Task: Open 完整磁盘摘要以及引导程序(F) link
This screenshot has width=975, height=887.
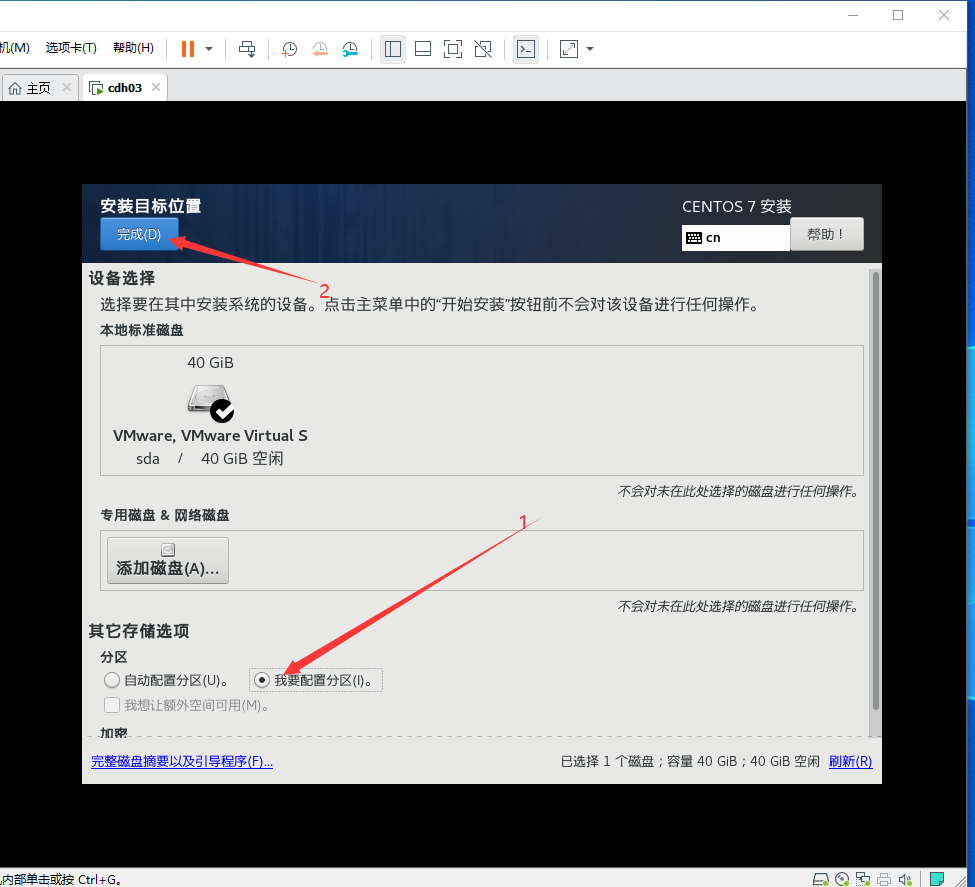Action: pyautogui.click(x=182, y=761)
